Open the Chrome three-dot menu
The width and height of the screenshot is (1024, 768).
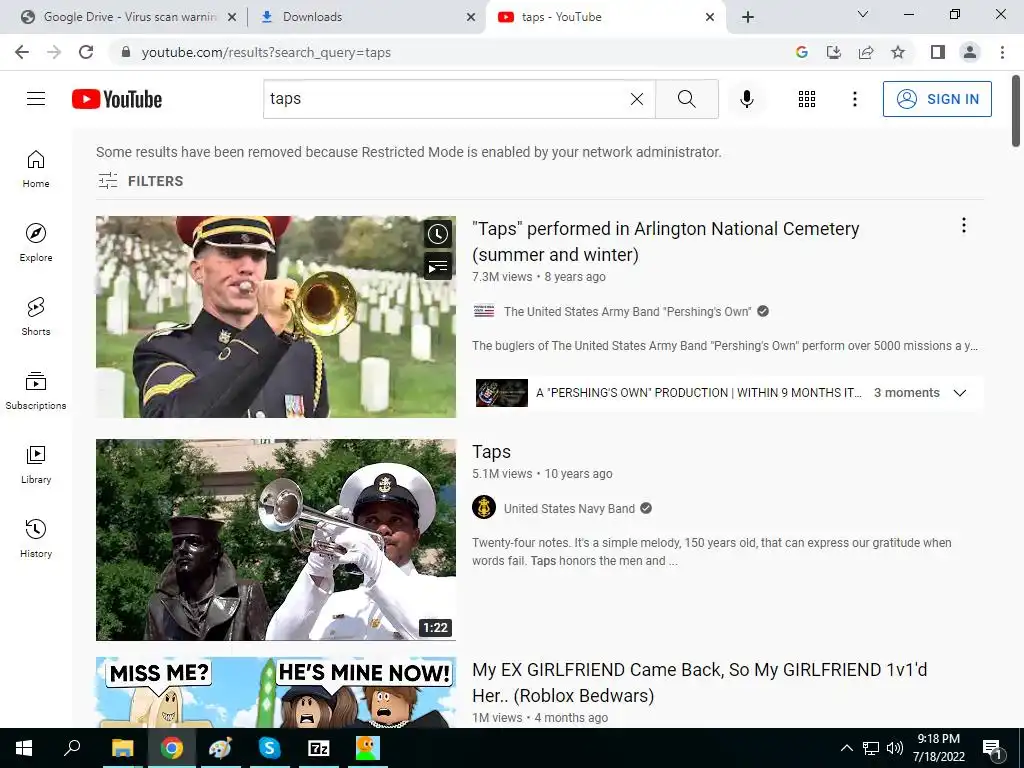(x=1002, y=52)
